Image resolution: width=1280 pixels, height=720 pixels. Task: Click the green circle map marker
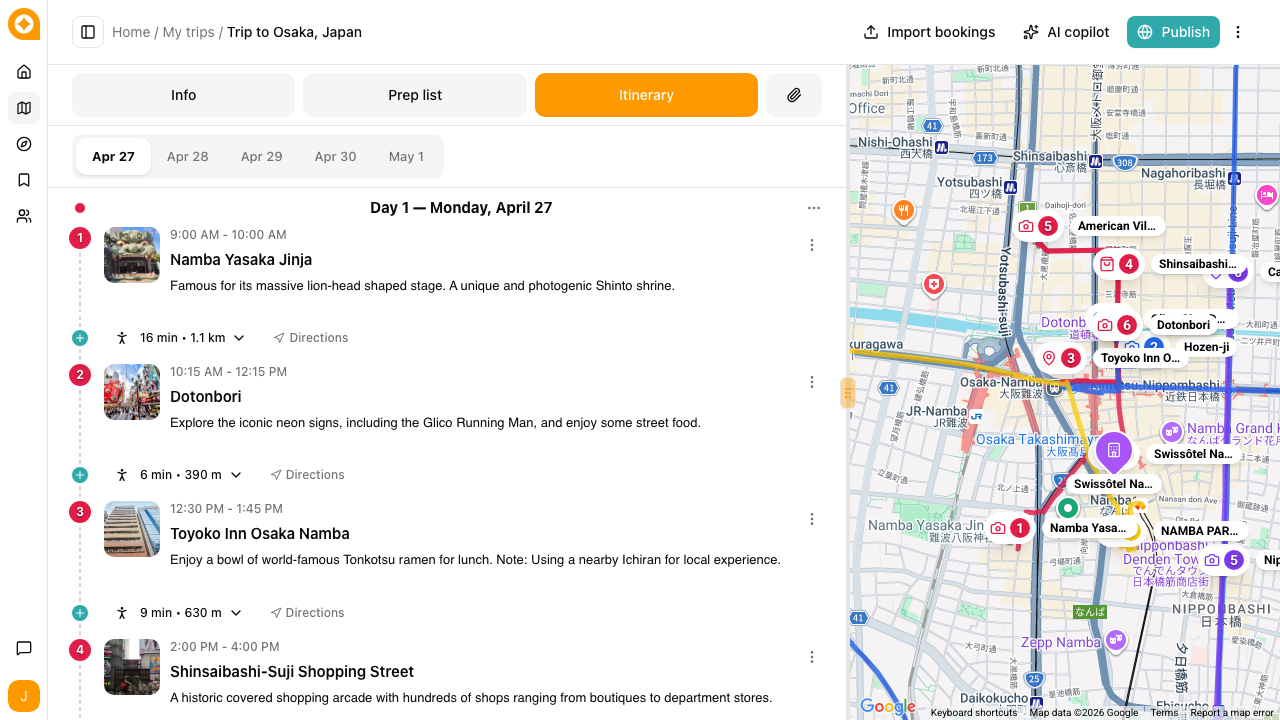[1068, 508]
